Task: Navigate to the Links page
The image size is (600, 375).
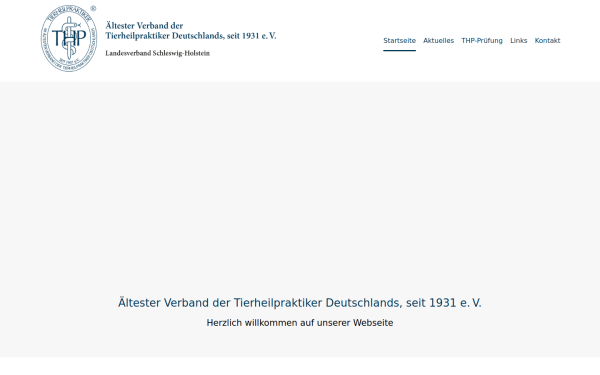Action: pyautogui.click(x=518, y=41)
